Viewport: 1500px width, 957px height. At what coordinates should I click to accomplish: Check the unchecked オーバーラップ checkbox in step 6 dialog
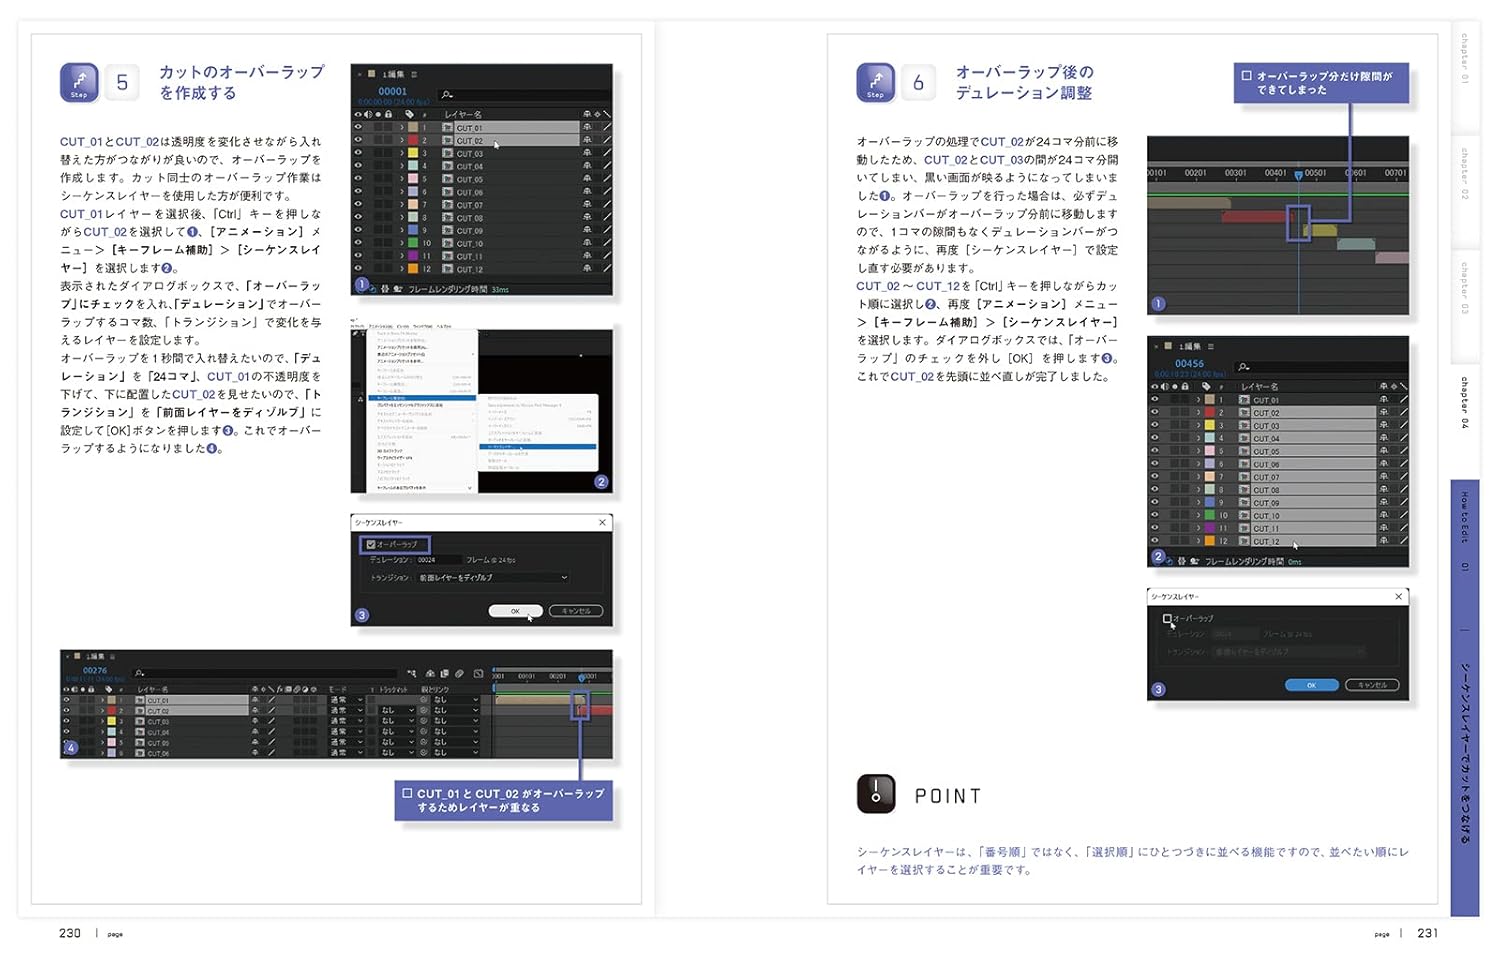click(1167, 618)
